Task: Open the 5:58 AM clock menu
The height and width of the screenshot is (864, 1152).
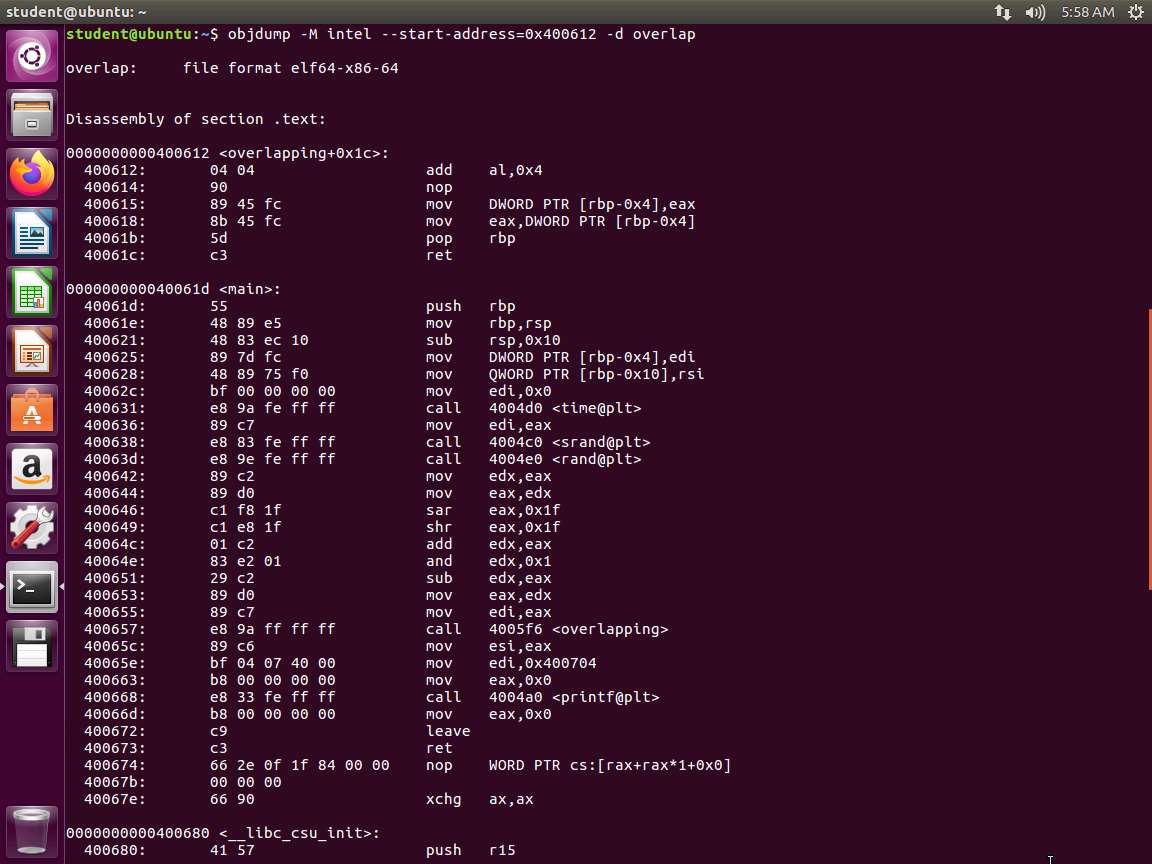Action: coord(1088,12)
